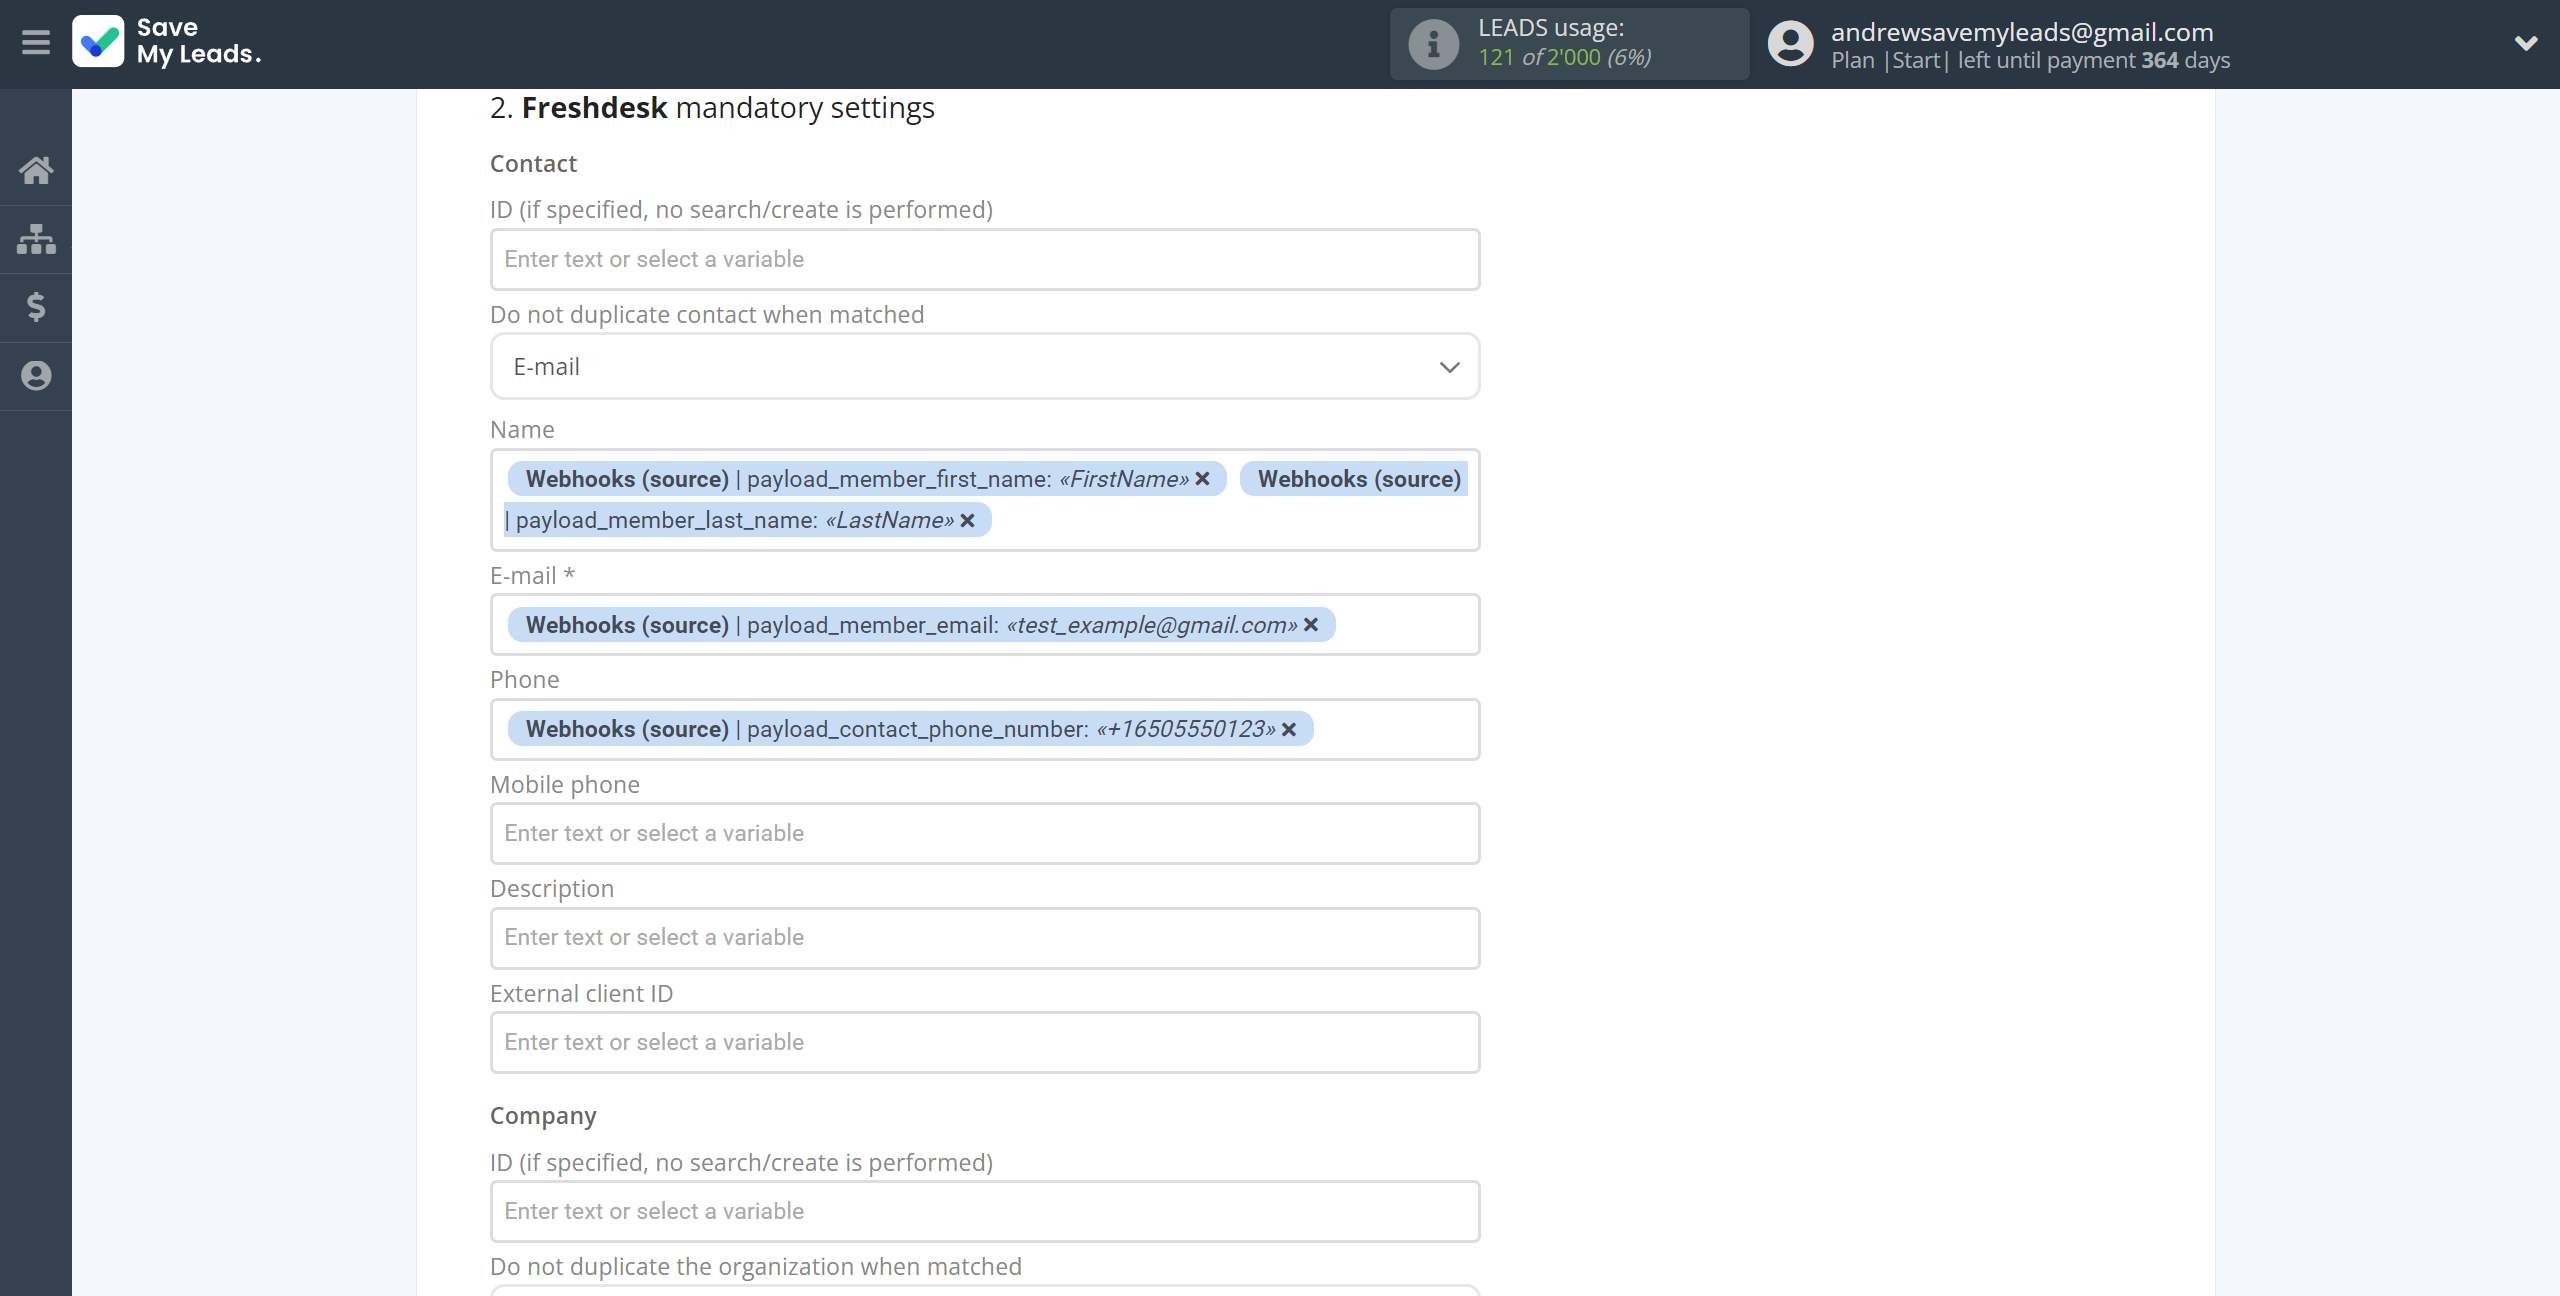Screen dimensions: 2560x1296
Task: Open the billing dollar sidebar icon
Action: [x=36, y=307]
